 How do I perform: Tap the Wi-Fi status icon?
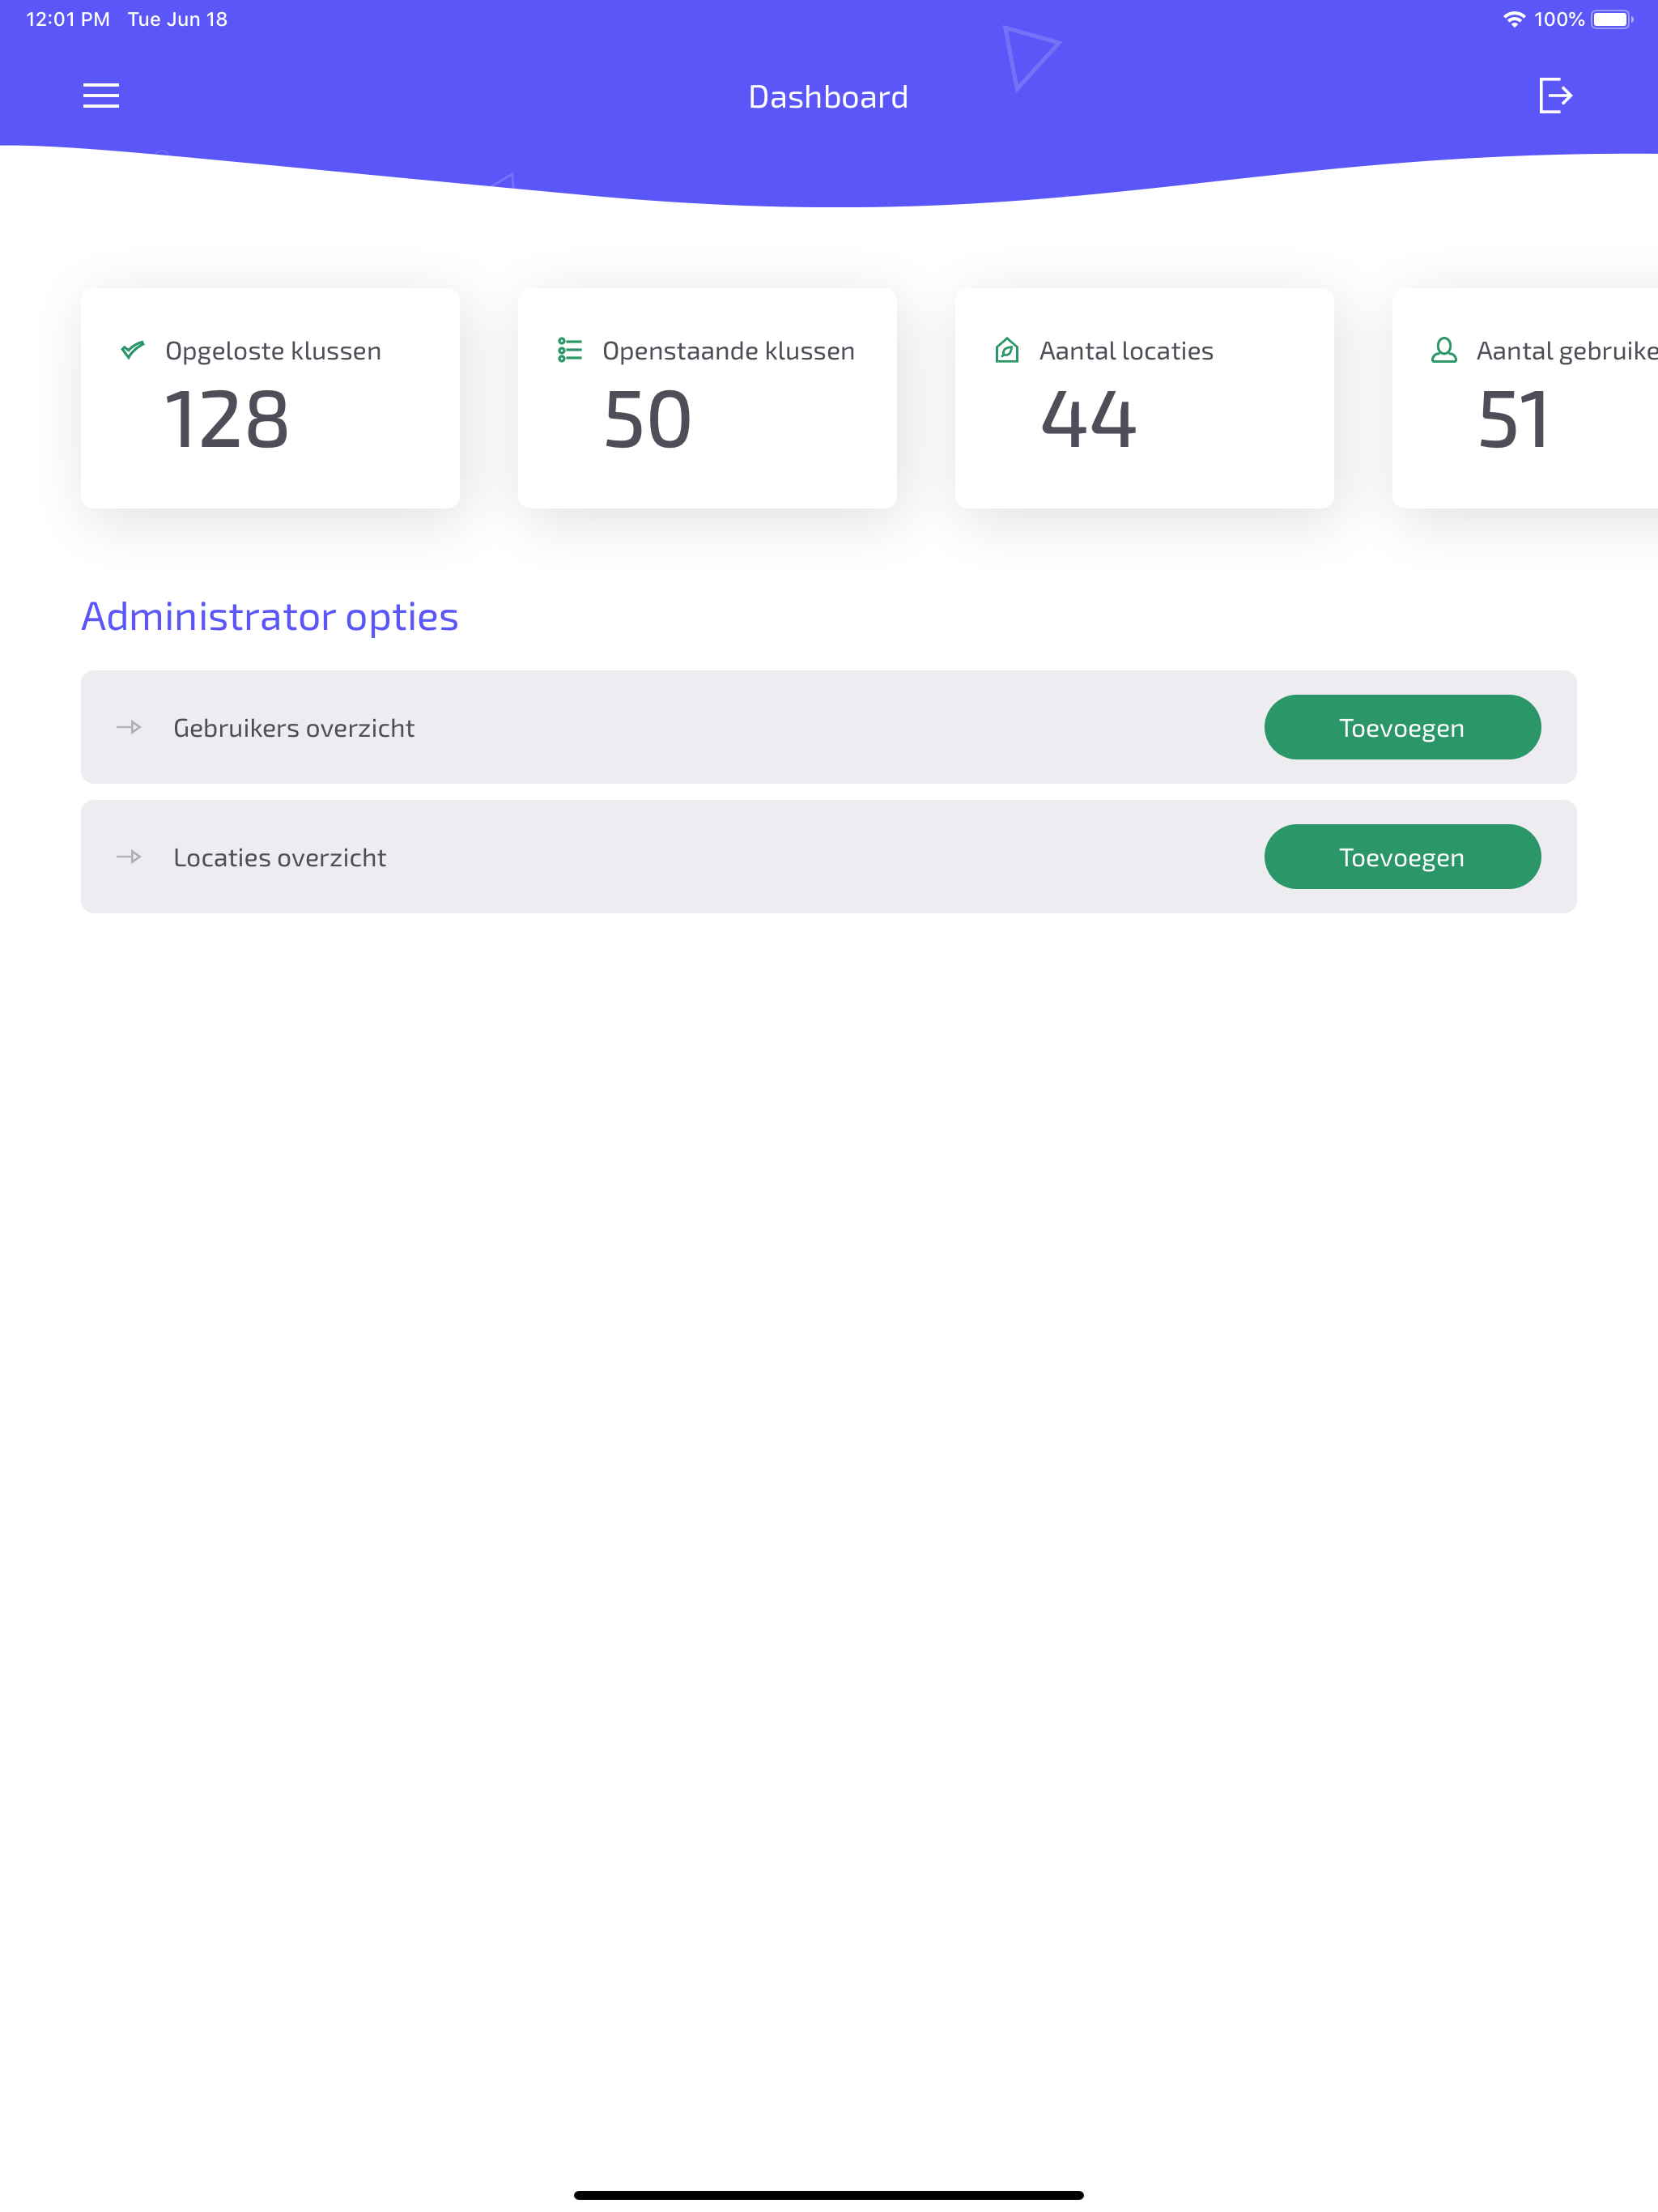click(1514, 19)
